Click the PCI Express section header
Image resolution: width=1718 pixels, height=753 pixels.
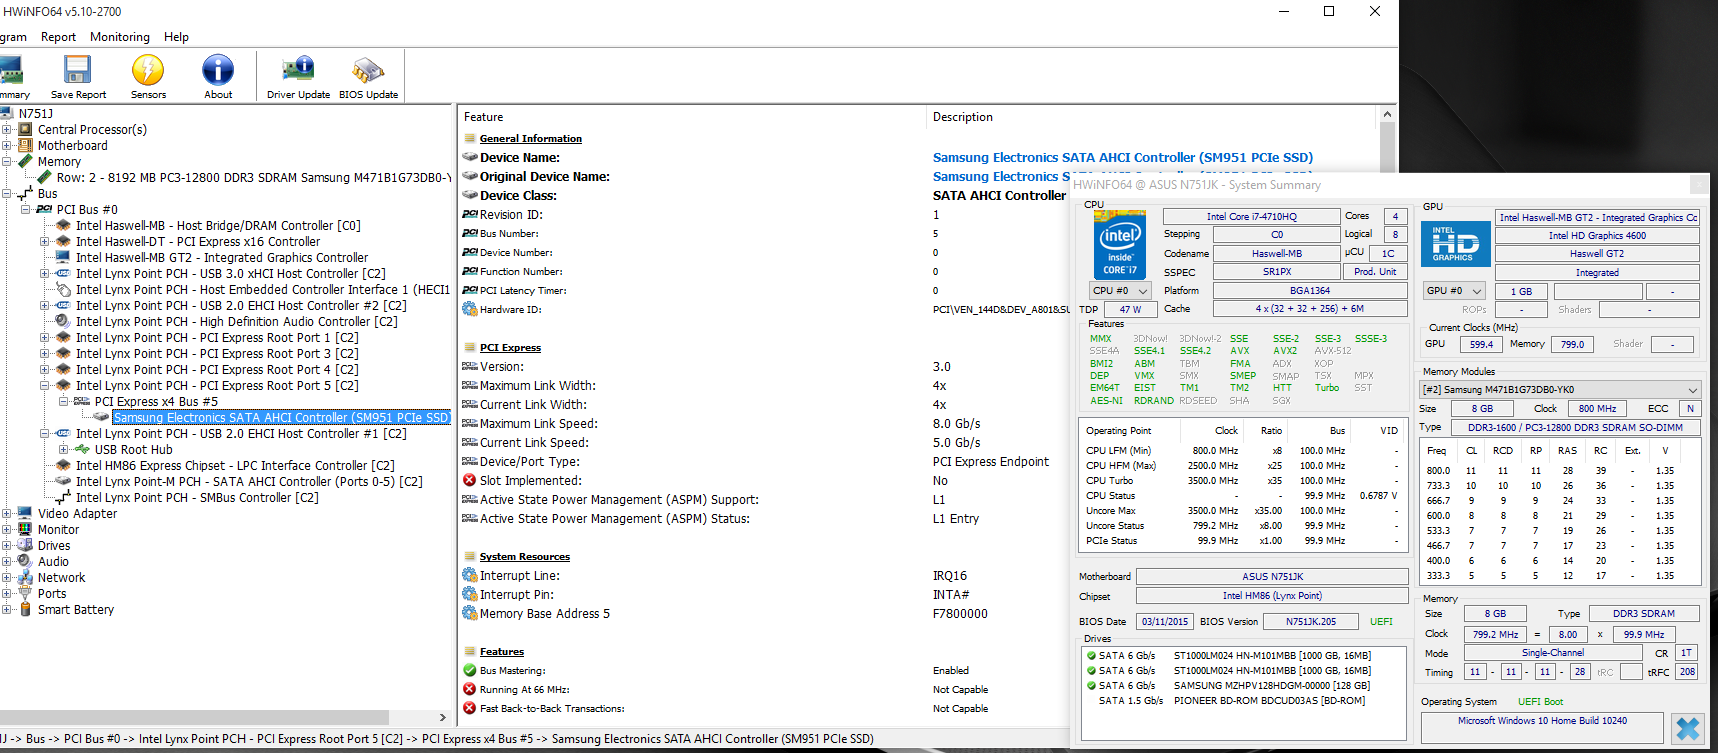pyautogui.click(x=510, y=348)
